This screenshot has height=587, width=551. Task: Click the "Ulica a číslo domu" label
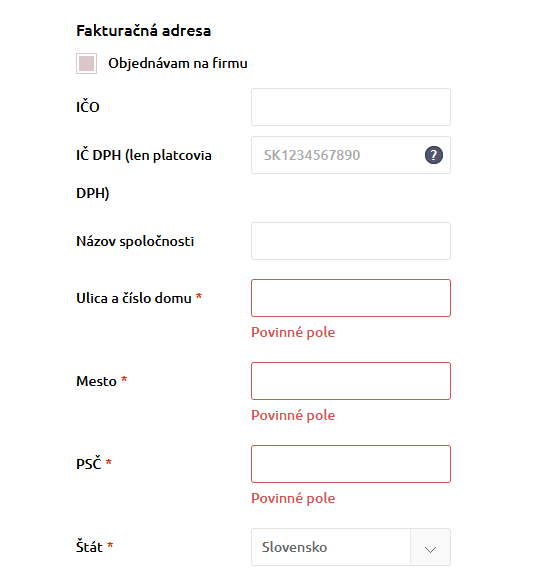(134, 298)
